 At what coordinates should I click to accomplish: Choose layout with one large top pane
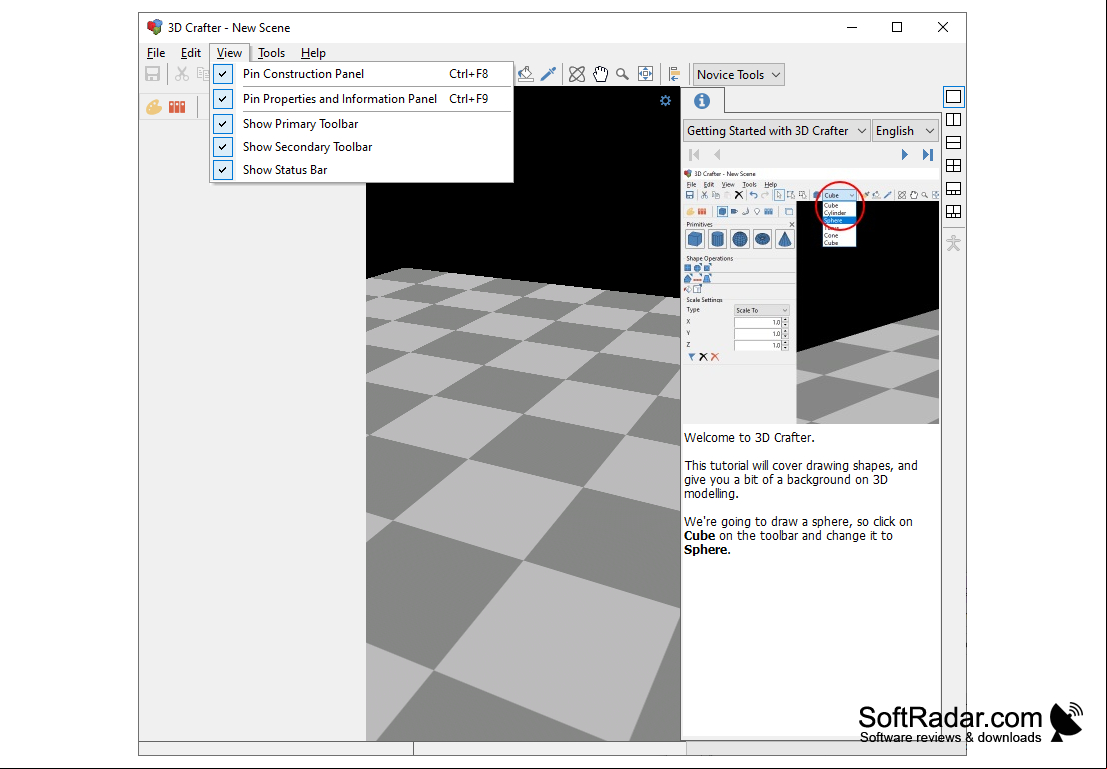point(953,189)
